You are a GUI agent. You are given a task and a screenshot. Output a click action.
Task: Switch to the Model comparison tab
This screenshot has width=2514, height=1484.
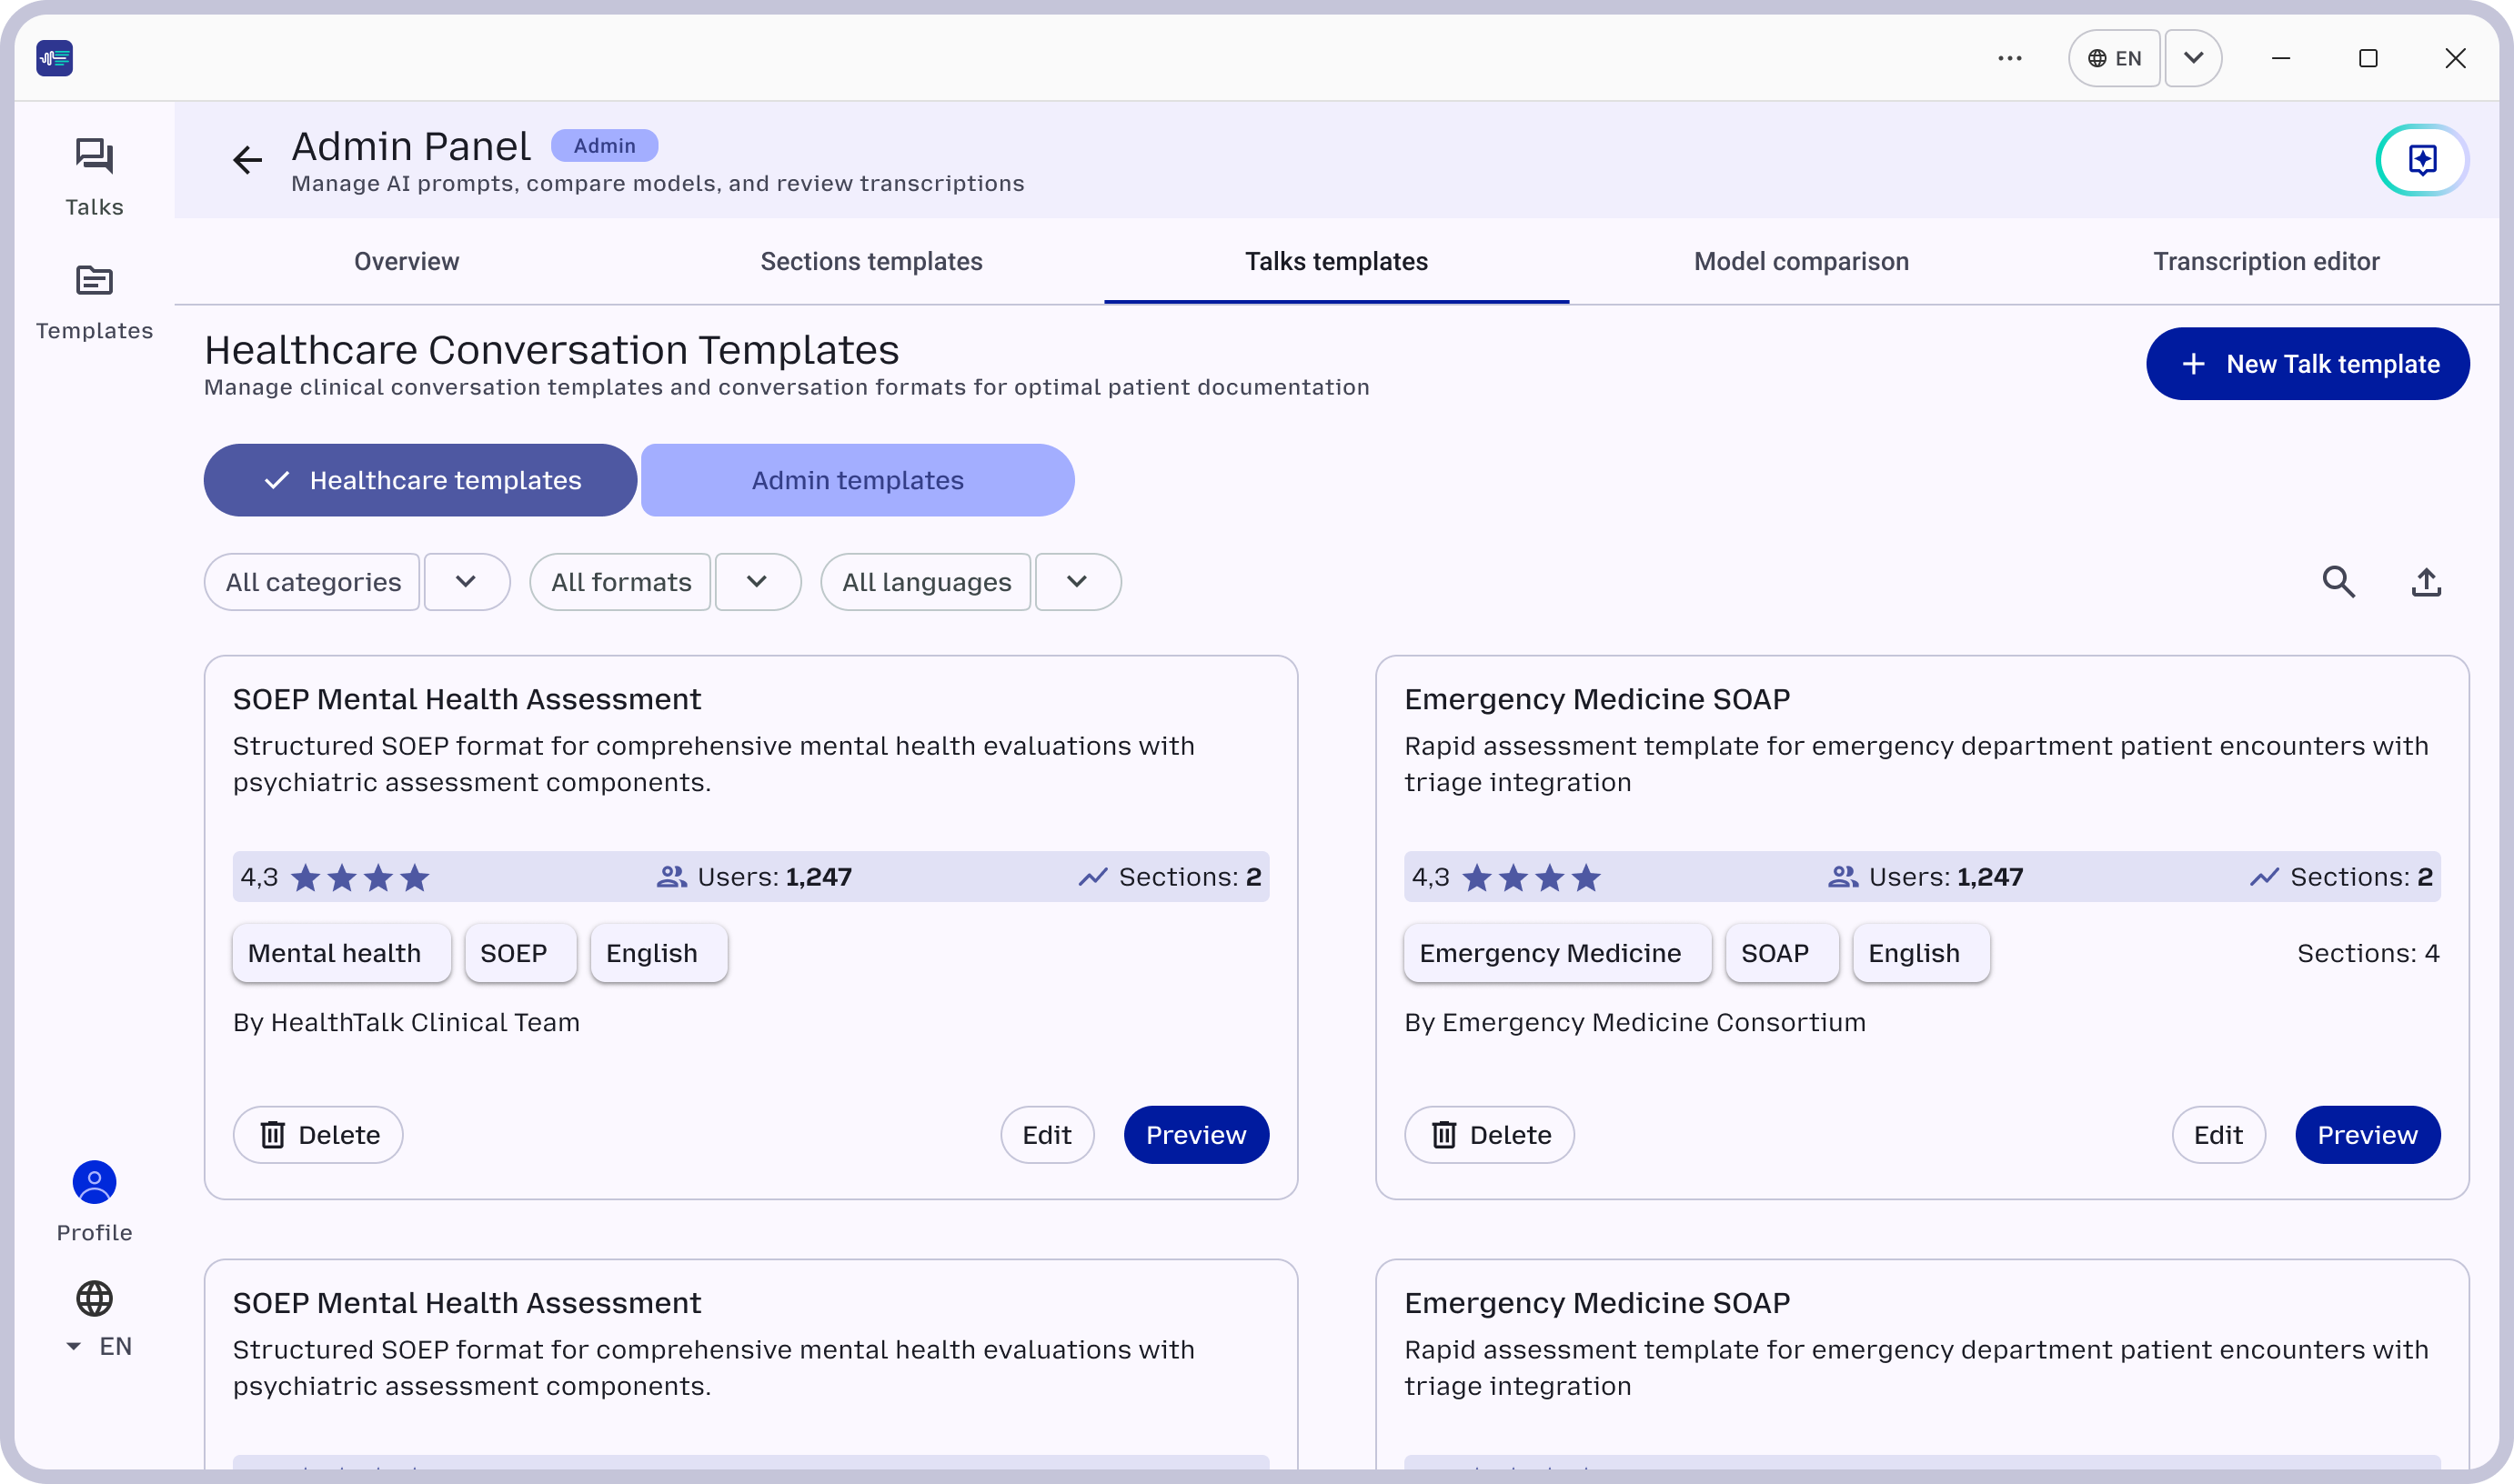point(1801,261)
